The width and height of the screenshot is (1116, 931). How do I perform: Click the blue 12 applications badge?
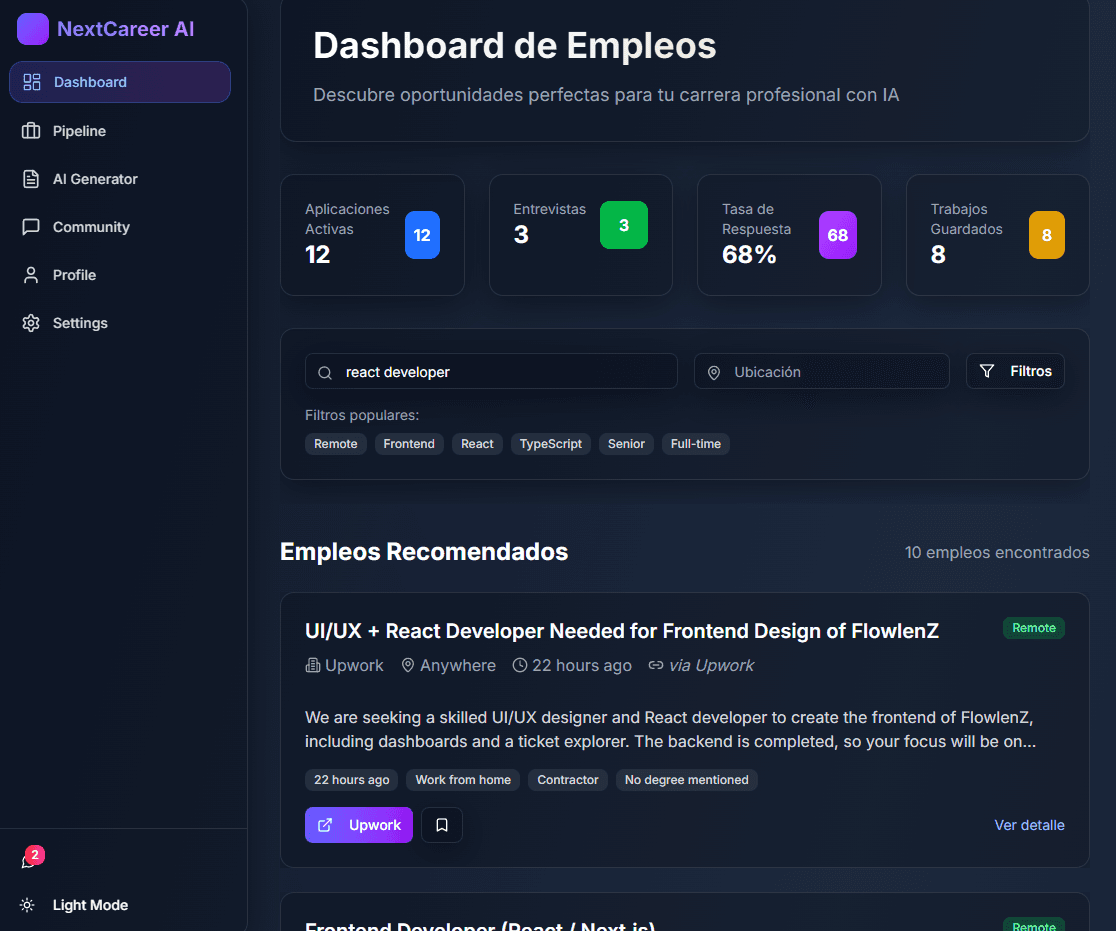coord(422,235)
